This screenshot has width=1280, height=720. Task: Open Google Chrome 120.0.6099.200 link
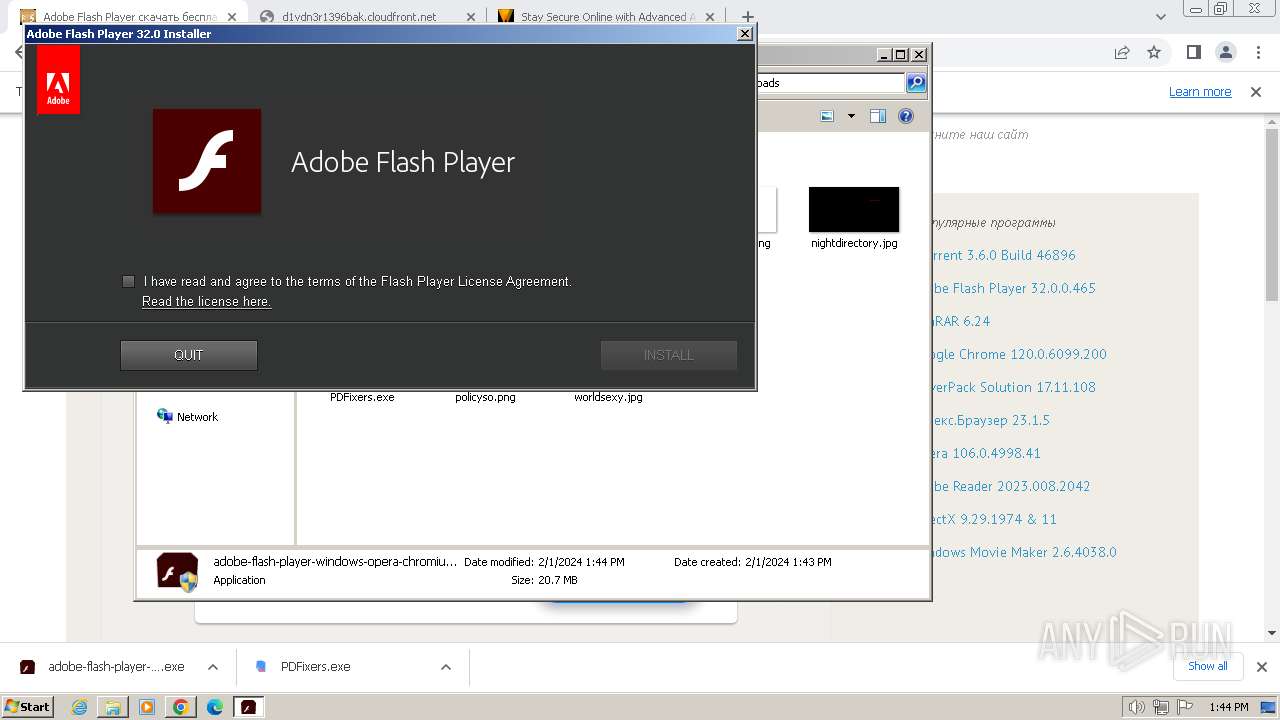tap(1019, 354)
